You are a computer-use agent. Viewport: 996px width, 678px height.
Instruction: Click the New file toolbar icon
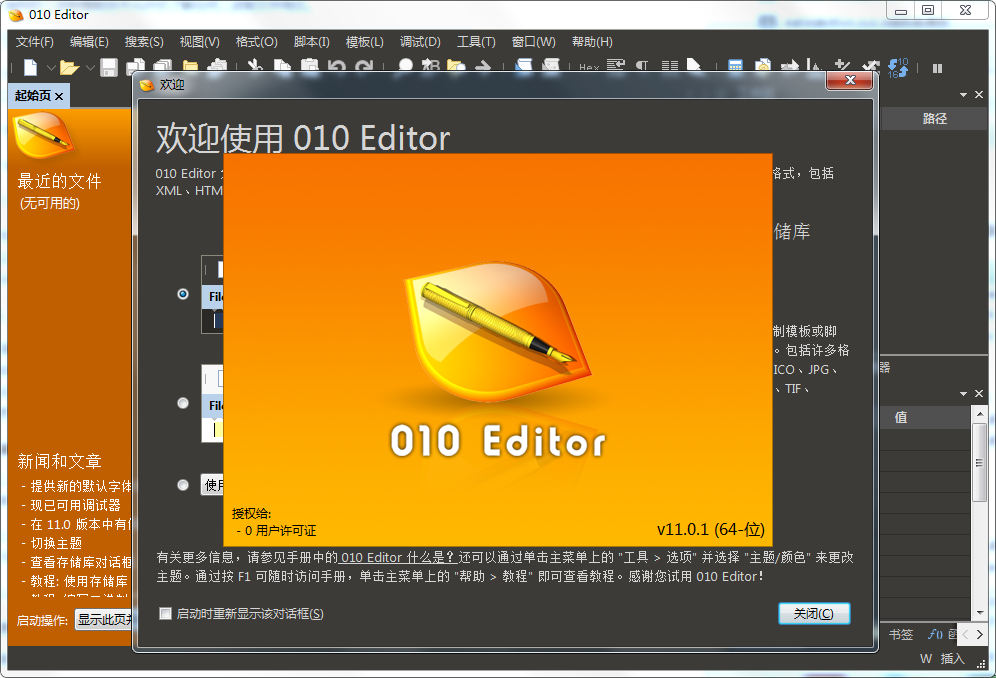point(31,68)
